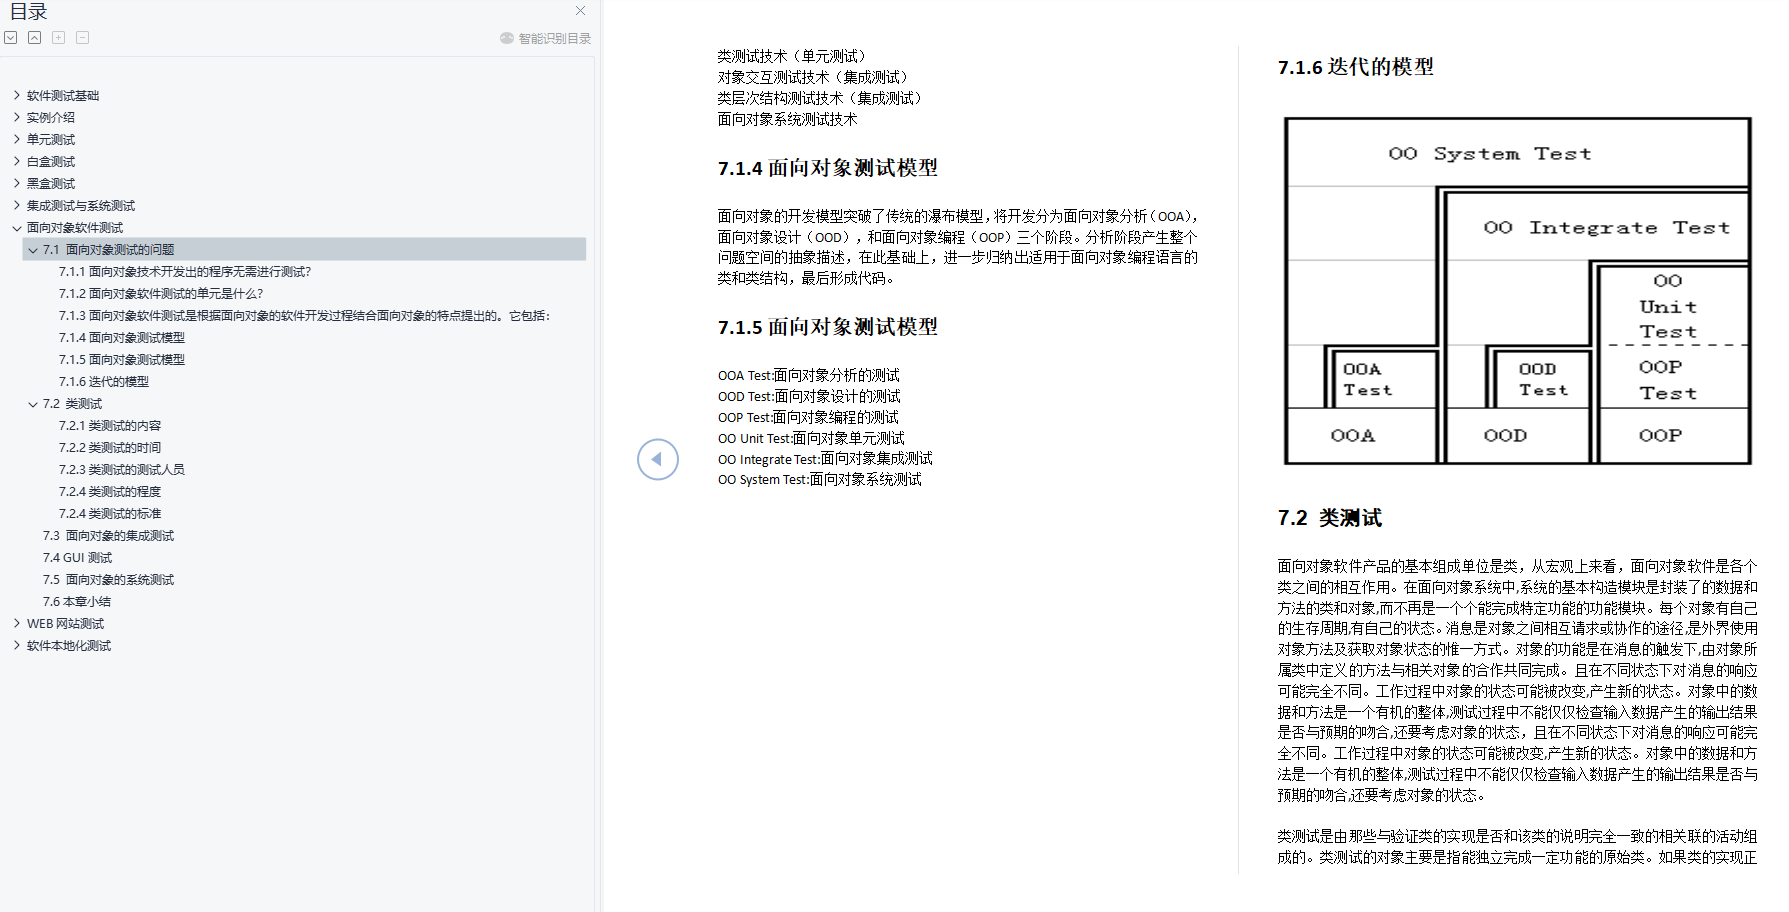
Task: Collapse the 7.1 面向对象测试的问题 section
Action: 32,249
